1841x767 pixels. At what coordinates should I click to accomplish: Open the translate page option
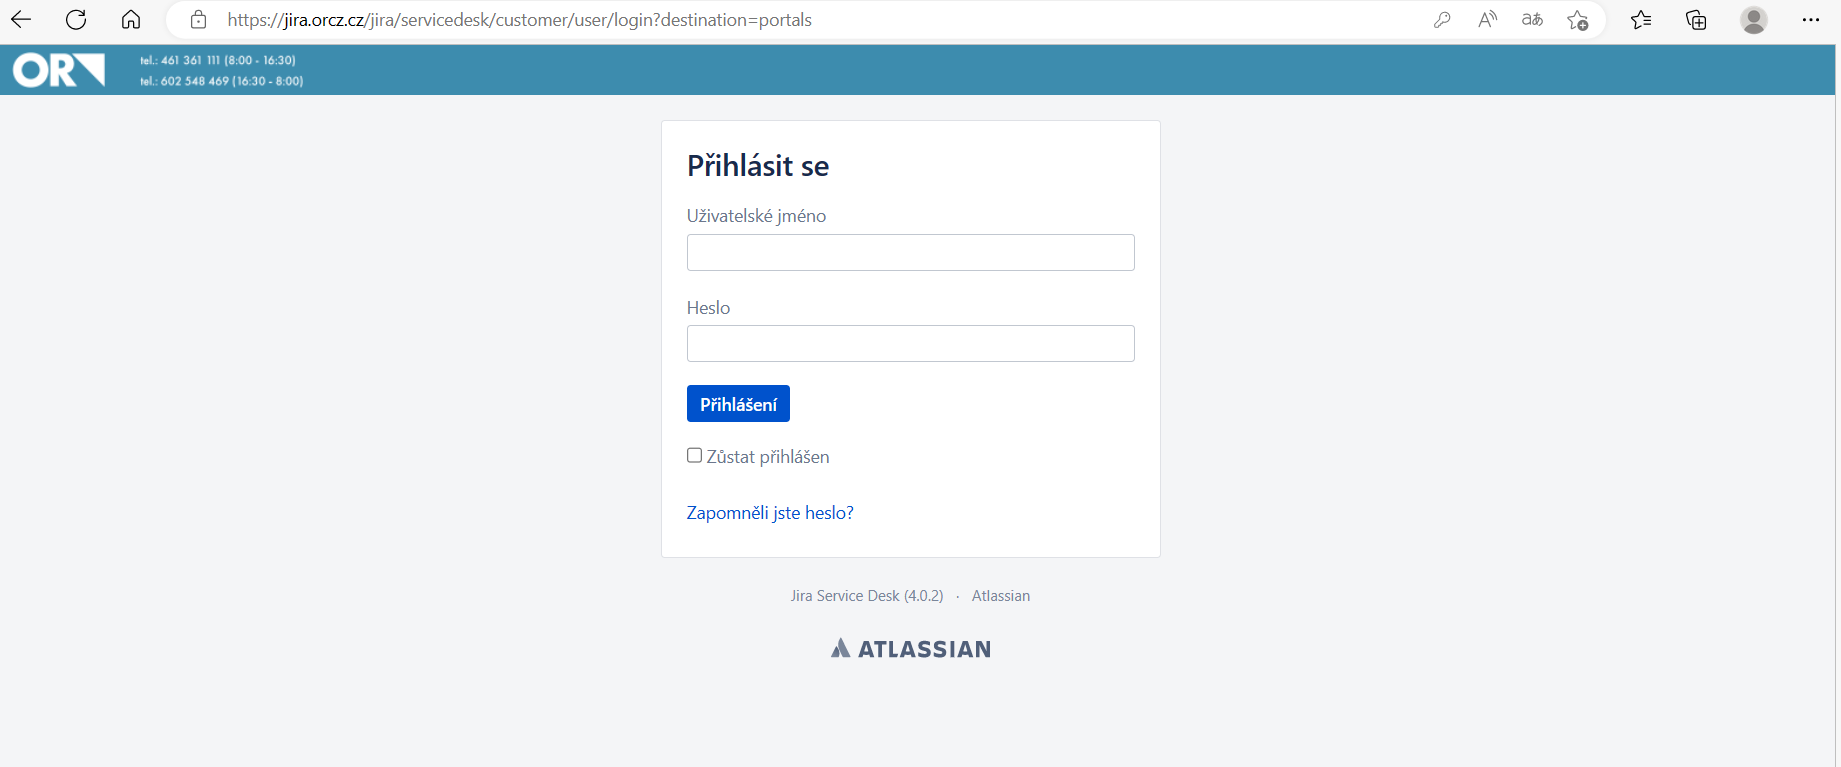pos(1532,20)
